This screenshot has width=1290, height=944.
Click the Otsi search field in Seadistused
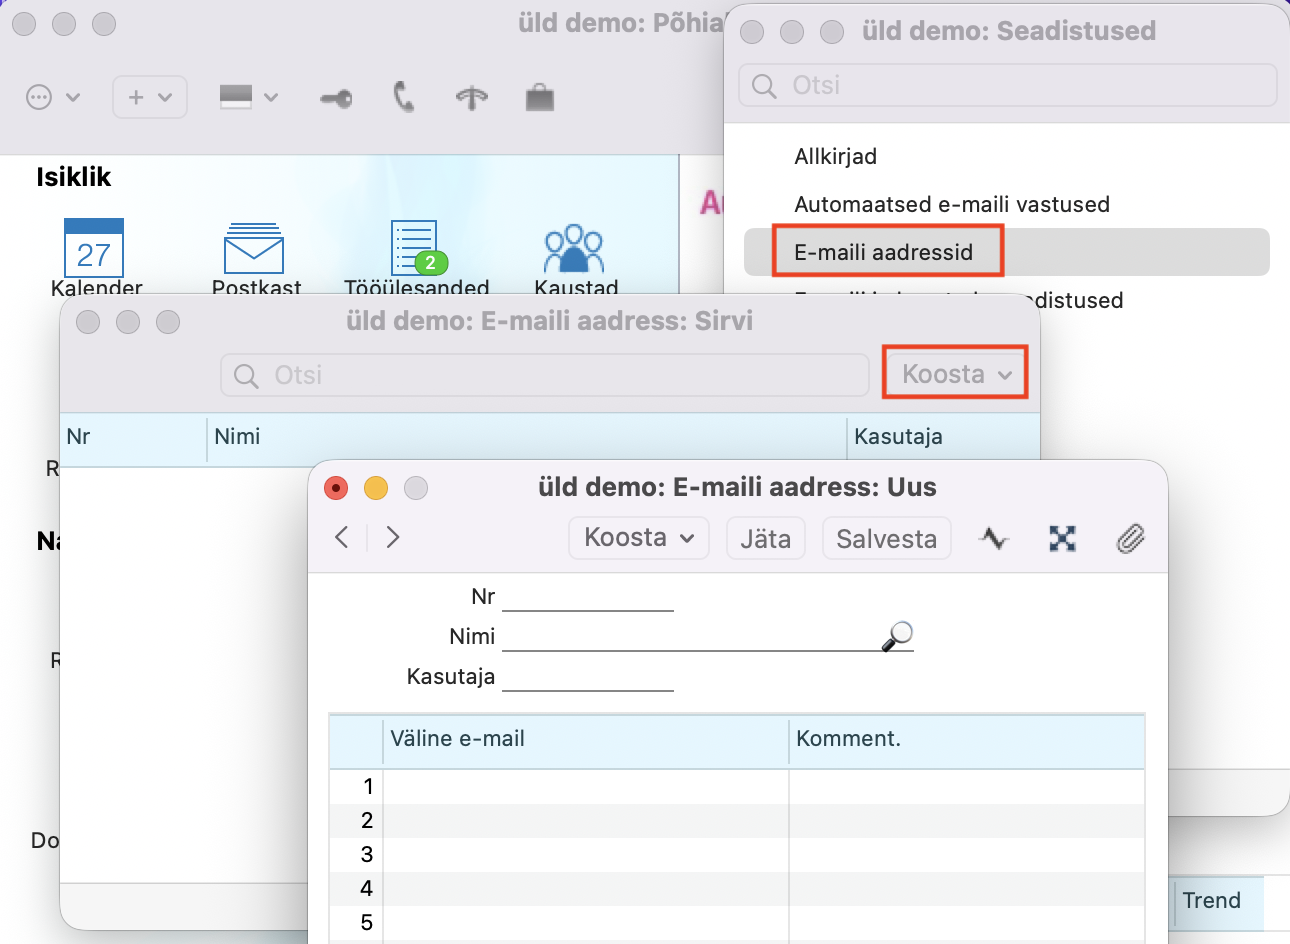pos(1008,85)
